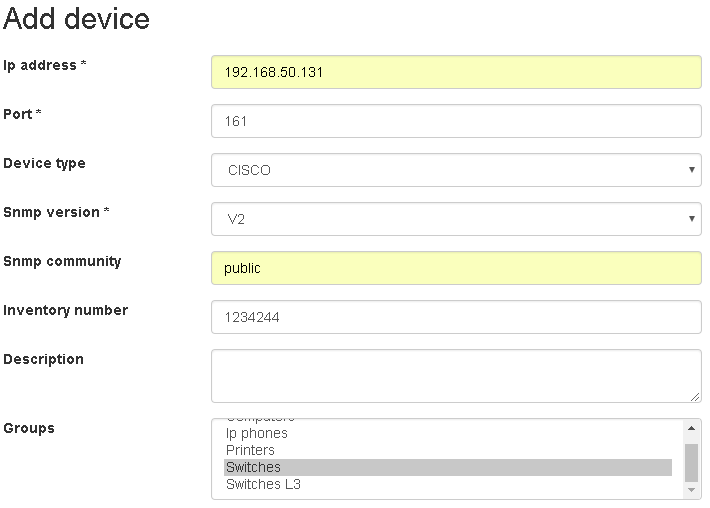Select the highlighted Switches group

click(x=254, y=467)
